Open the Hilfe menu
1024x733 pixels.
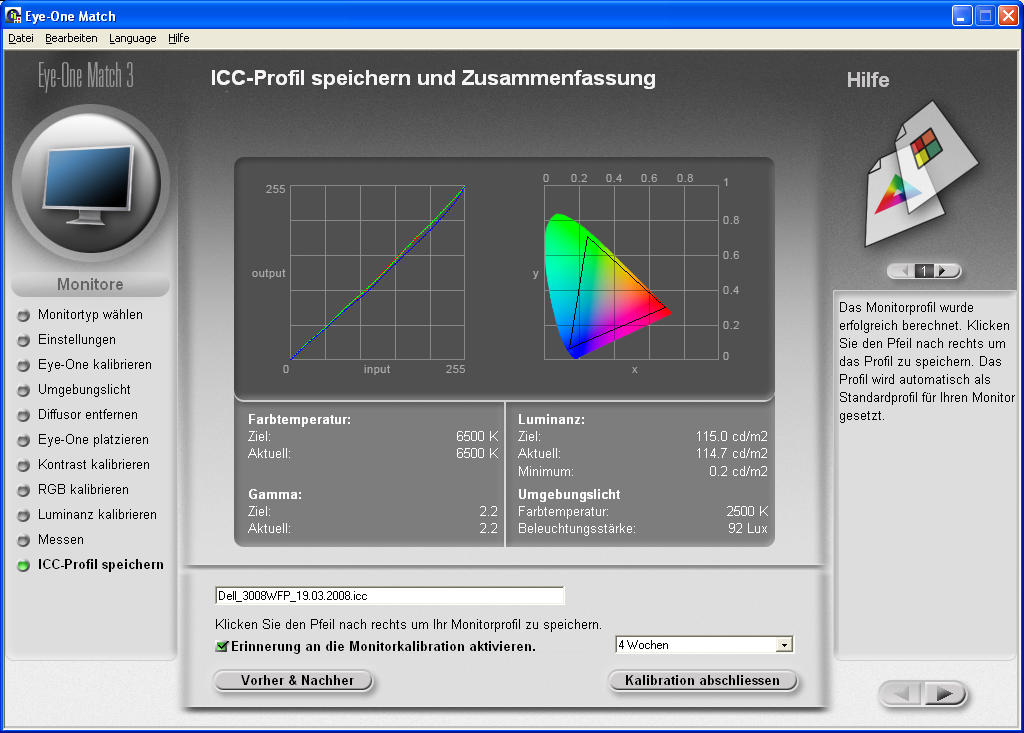coord(179,38)
